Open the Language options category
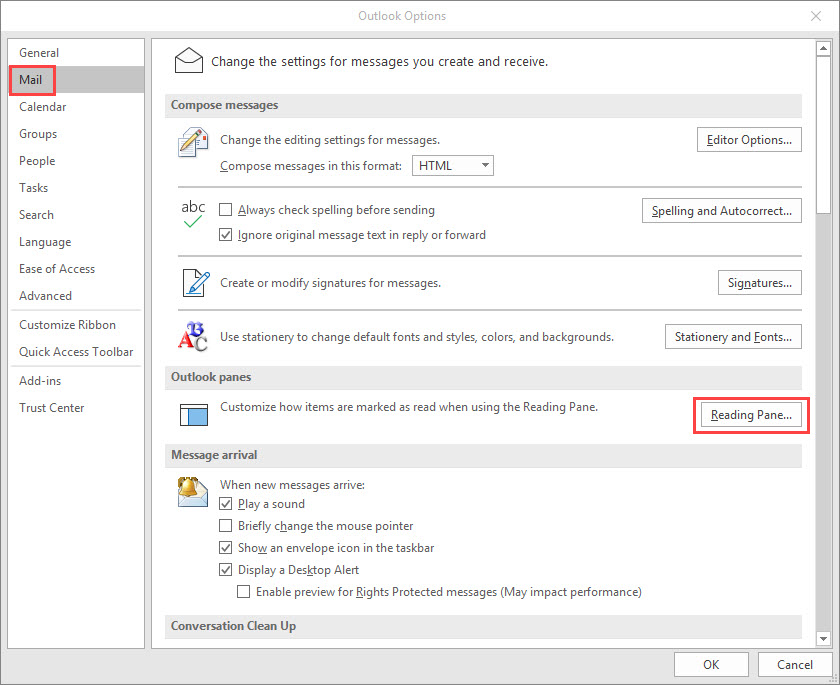 coord(76,242)
